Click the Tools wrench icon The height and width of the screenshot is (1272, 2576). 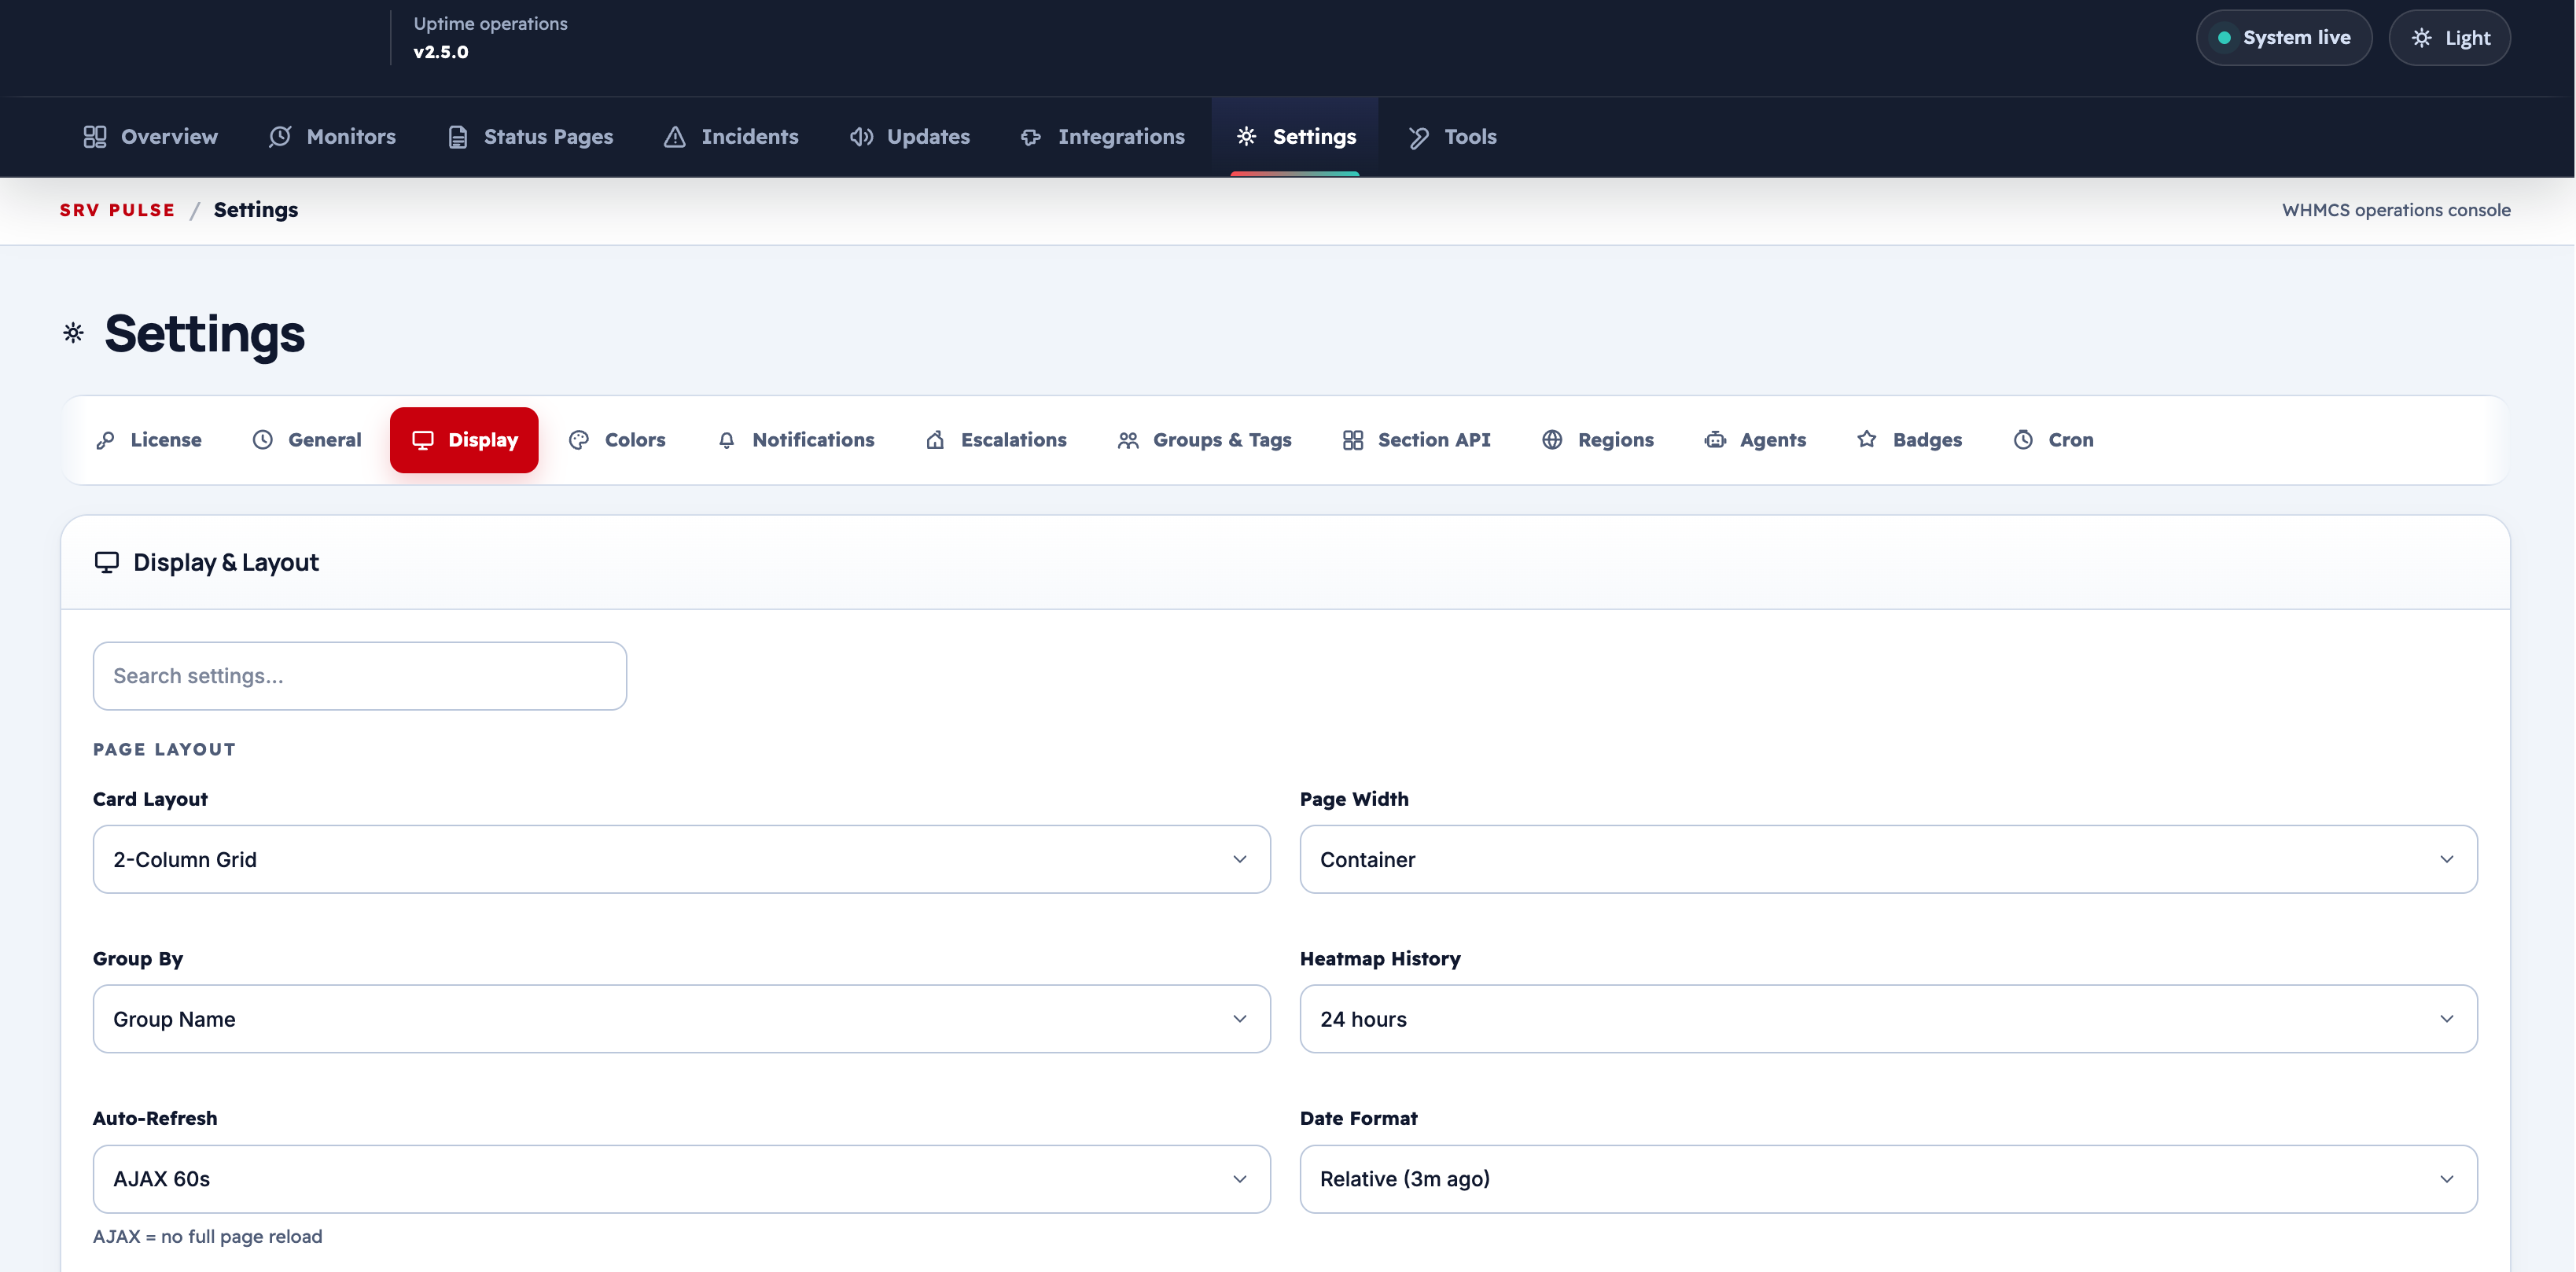[1418, 137]
